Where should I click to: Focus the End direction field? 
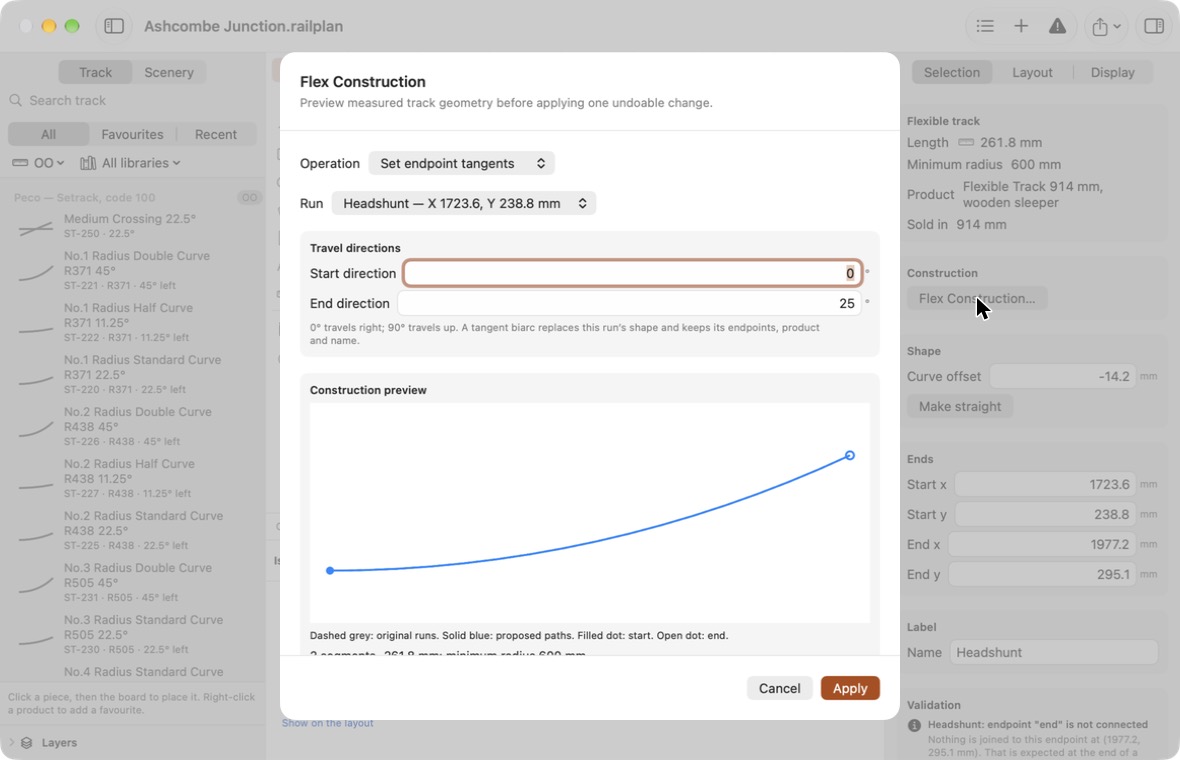(629, 303)
